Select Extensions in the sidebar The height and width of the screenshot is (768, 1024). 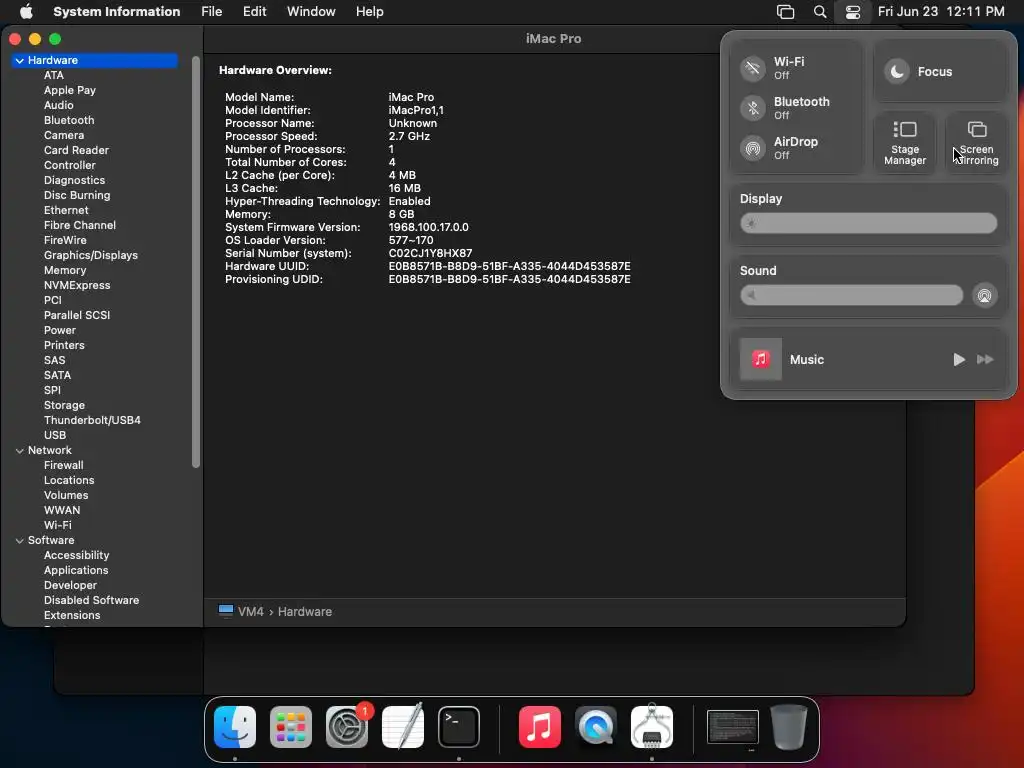click(72, 616)
